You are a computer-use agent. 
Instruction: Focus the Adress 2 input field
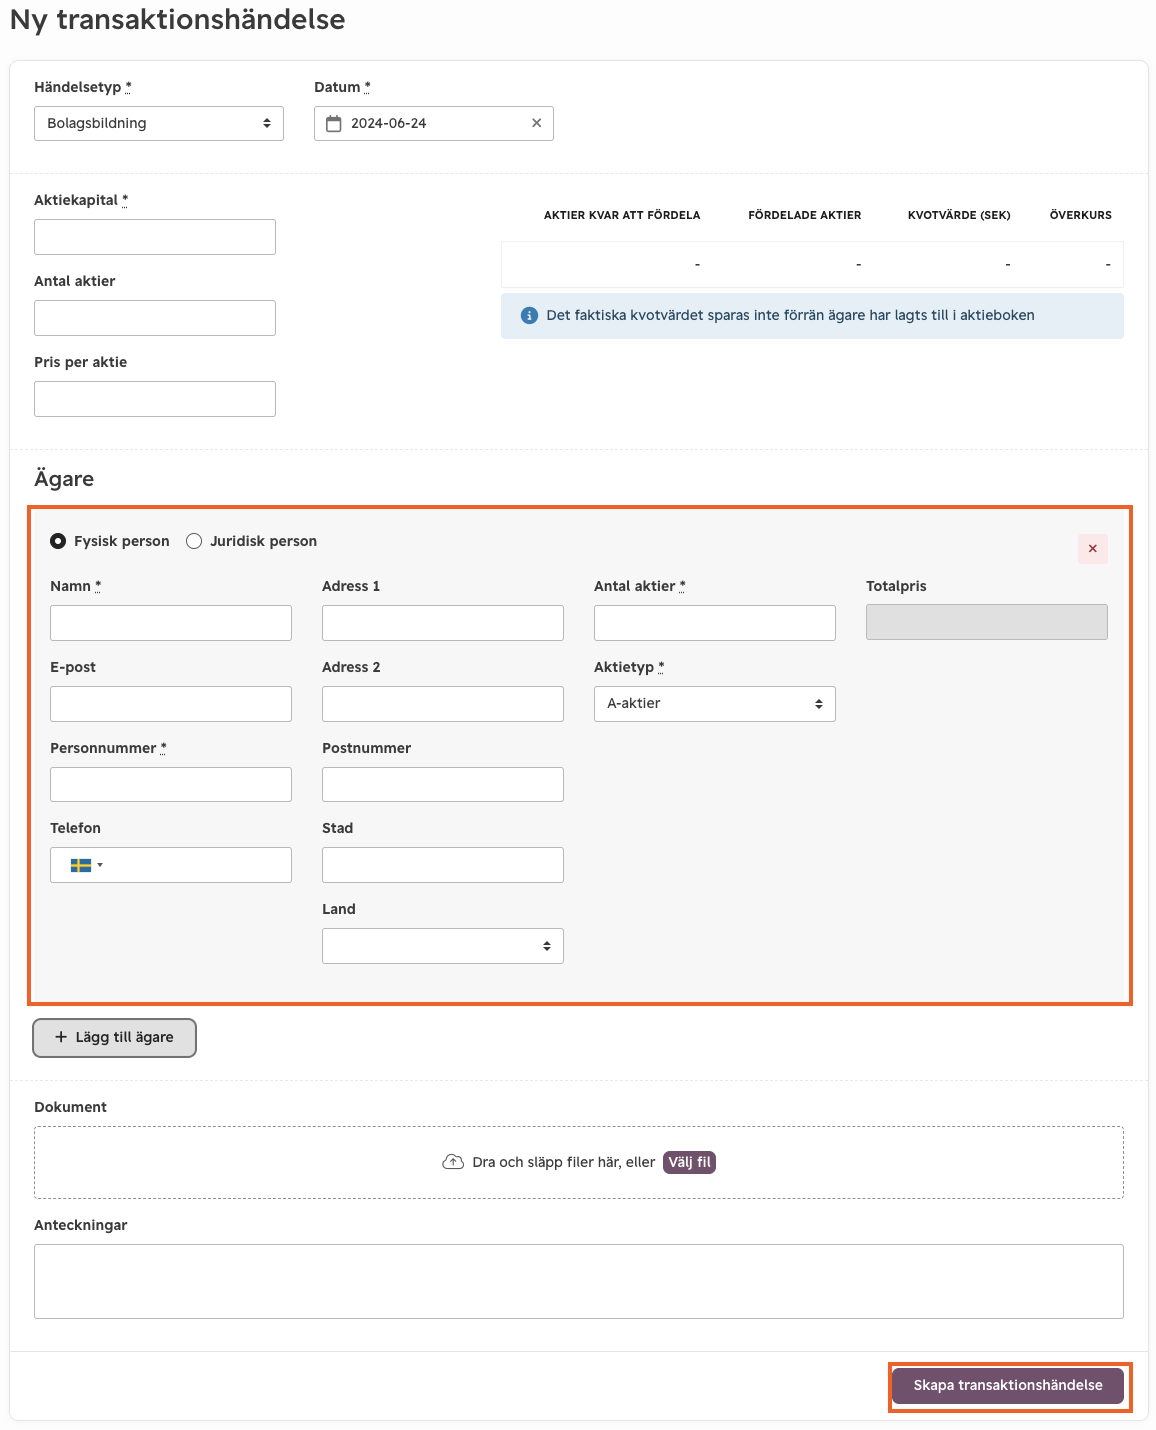pyautogui.click(x=443, y=704)
